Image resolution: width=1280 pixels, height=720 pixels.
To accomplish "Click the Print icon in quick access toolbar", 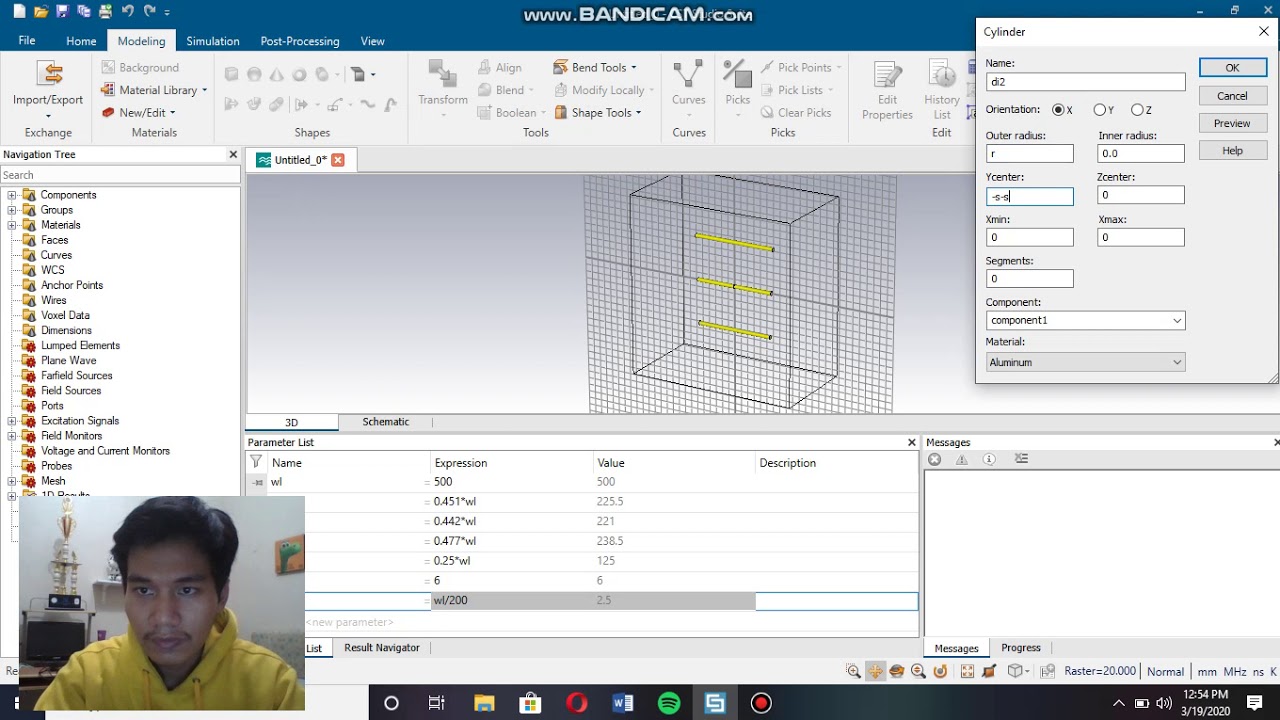I will tap(105, 12).
